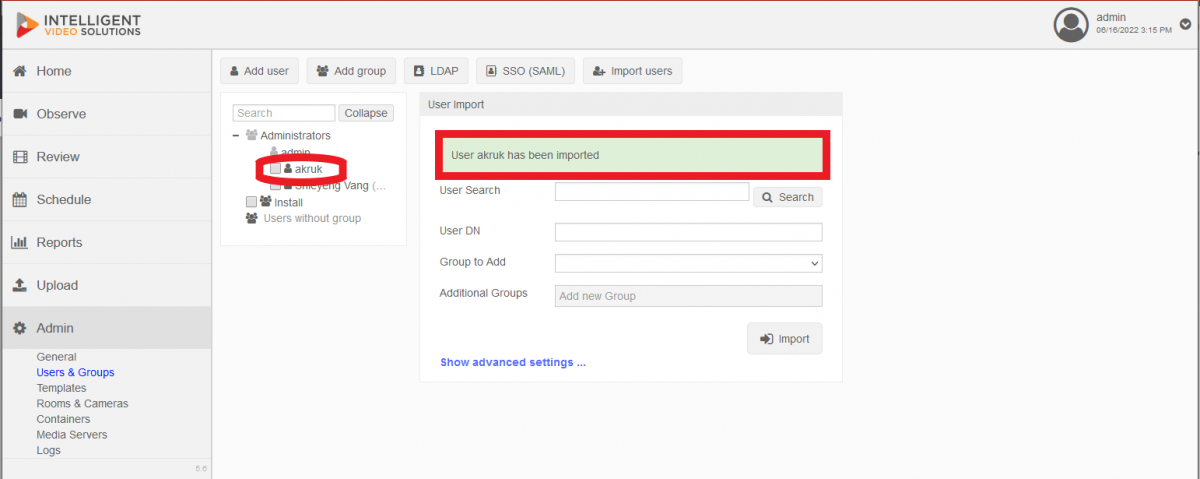This screenshot has height=479, width=1200.
Task: Show advanced settings link
Action: (x=513, y=362)
